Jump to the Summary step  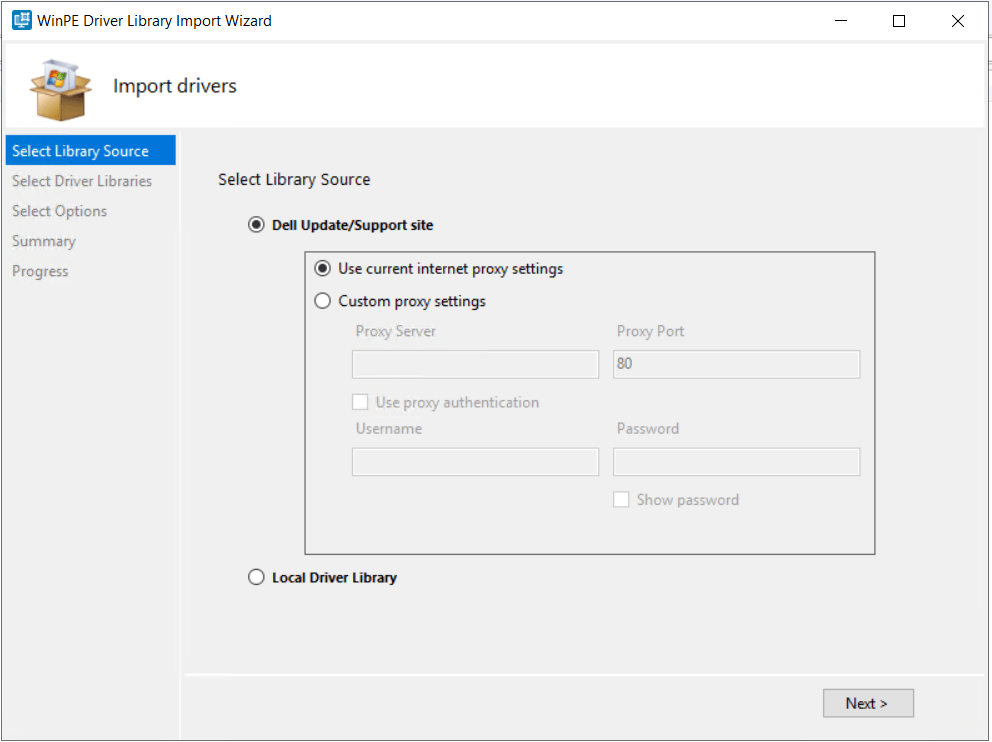(43, 241)
